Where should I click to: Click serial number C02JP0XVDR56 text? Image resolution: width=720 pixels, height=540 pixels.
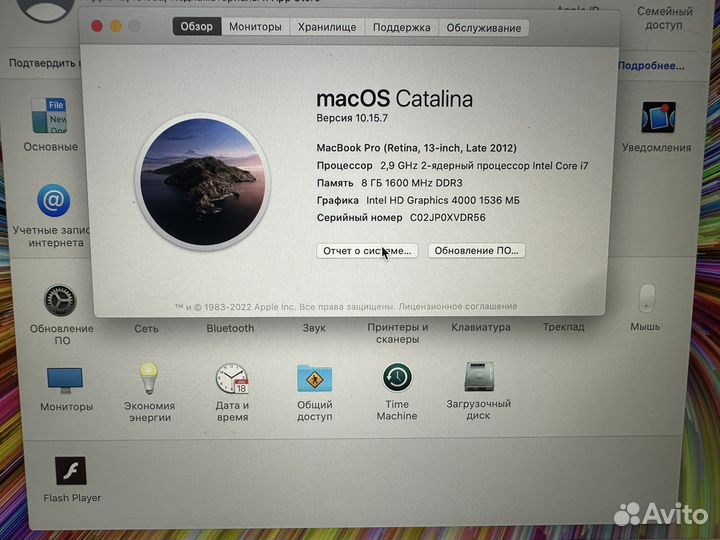pyautogui.click(x=447, y=218)
